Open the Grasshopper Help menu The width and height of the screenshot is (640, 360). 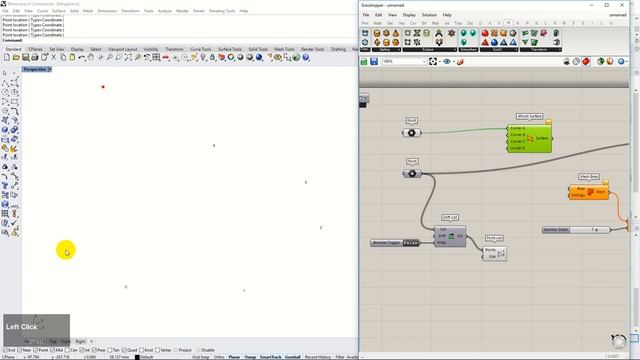tap(447, 15)
